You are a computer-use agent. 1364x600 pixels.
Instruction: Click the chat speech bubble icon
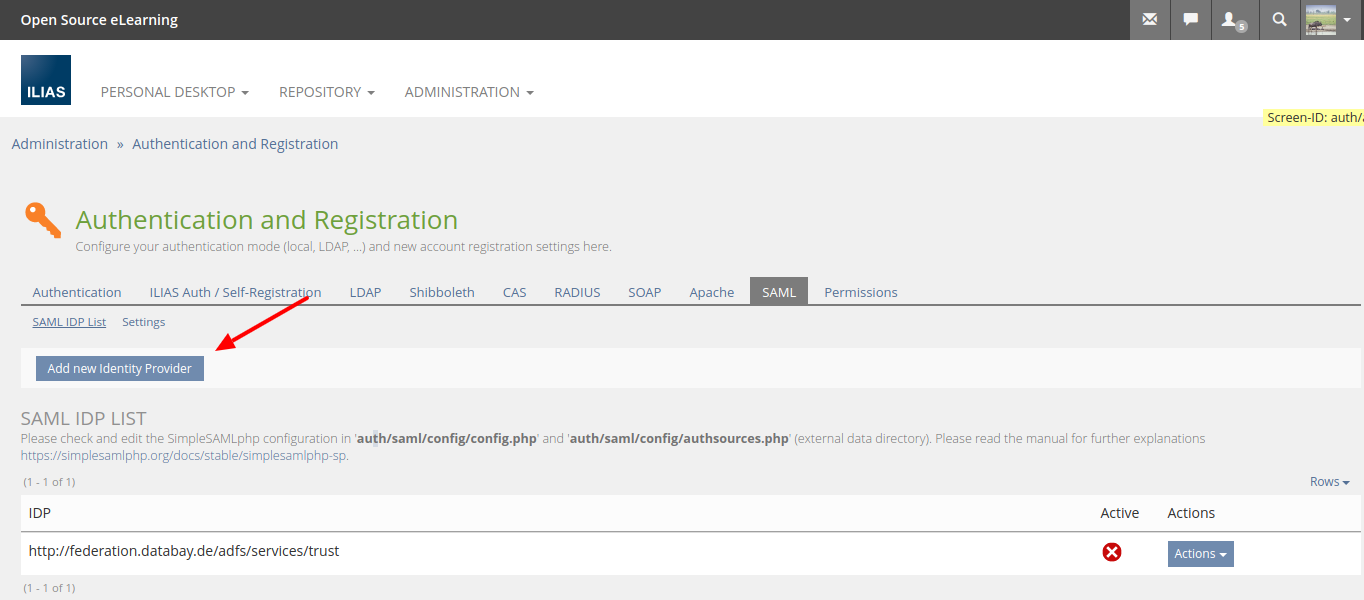(1190, 19)
